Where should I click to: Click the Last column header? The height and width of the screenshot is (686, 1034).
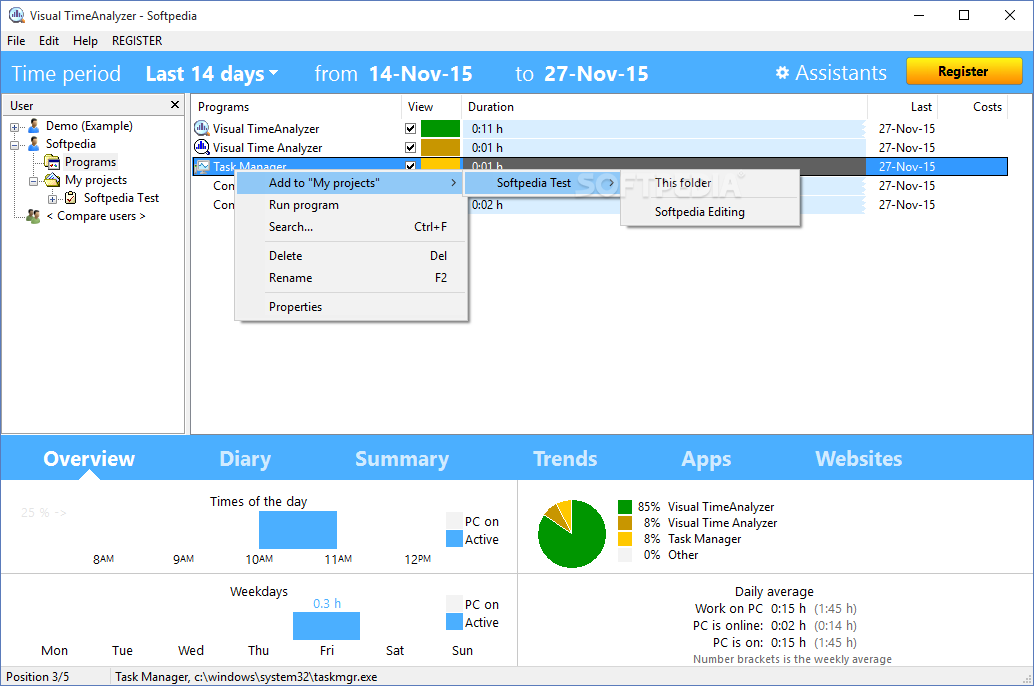point(903,107)
